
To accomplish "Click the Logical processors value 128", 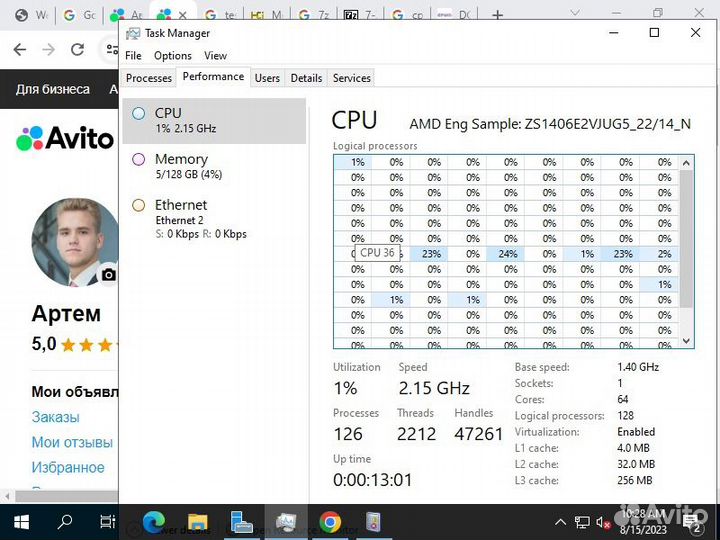I will click(625, 416).
